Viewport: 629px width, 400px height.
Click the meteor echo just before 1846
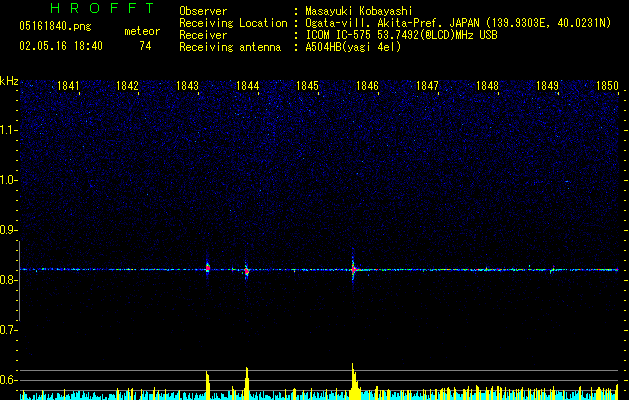click(353, 270)
